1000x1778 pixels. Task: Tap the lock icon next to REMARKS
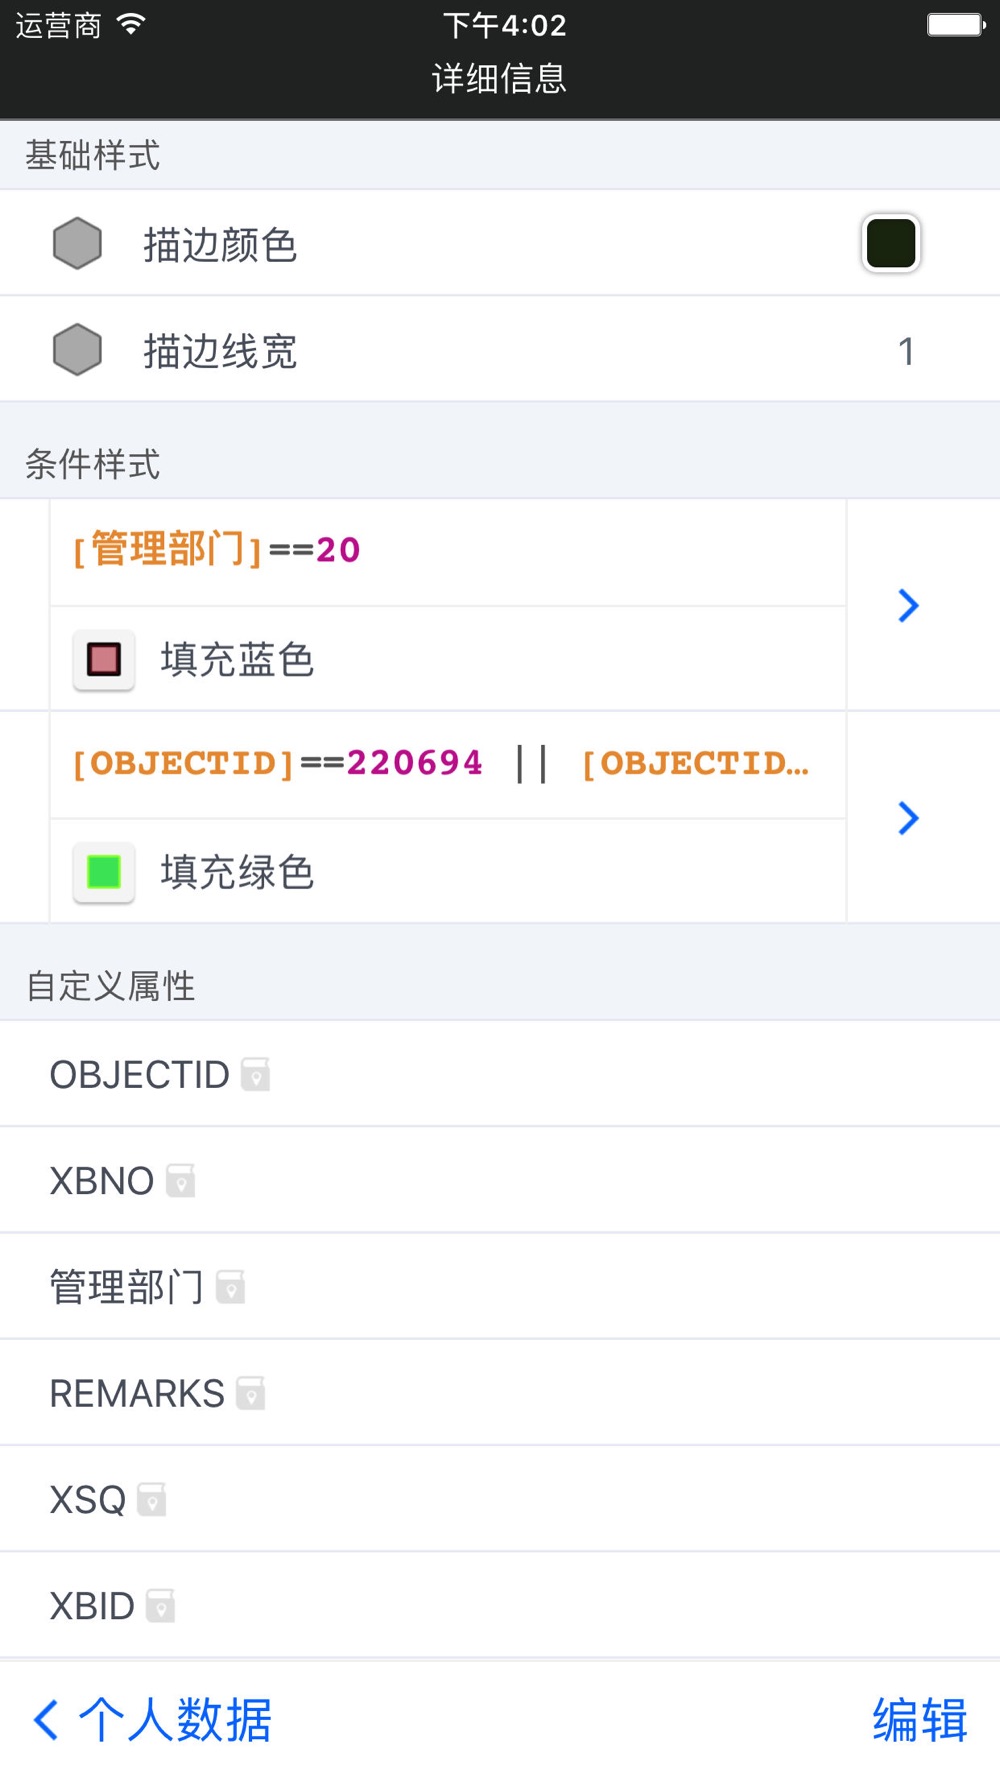pos(251,1393)
